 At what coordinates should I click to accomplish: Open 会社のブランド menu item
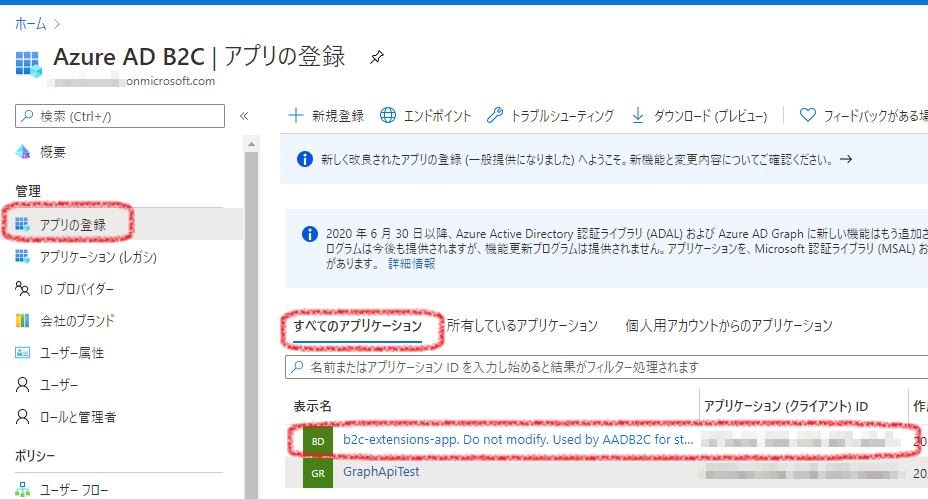(x=78, y=321)
